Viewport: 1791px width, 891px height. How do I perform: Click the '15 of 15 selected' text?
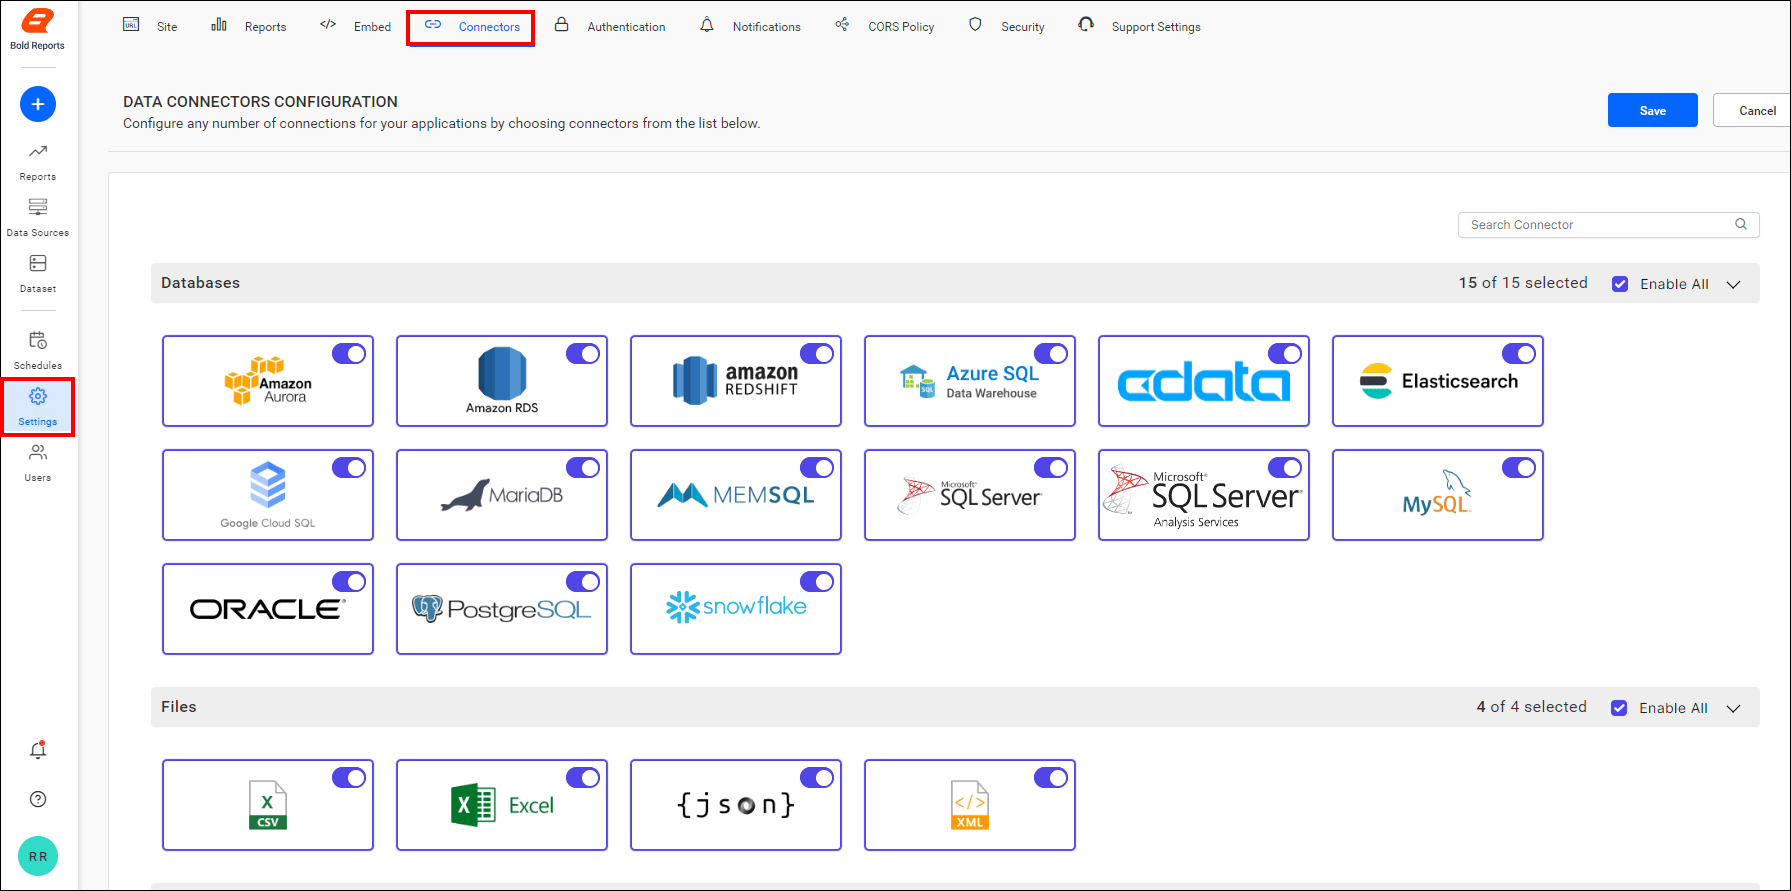1523,283
